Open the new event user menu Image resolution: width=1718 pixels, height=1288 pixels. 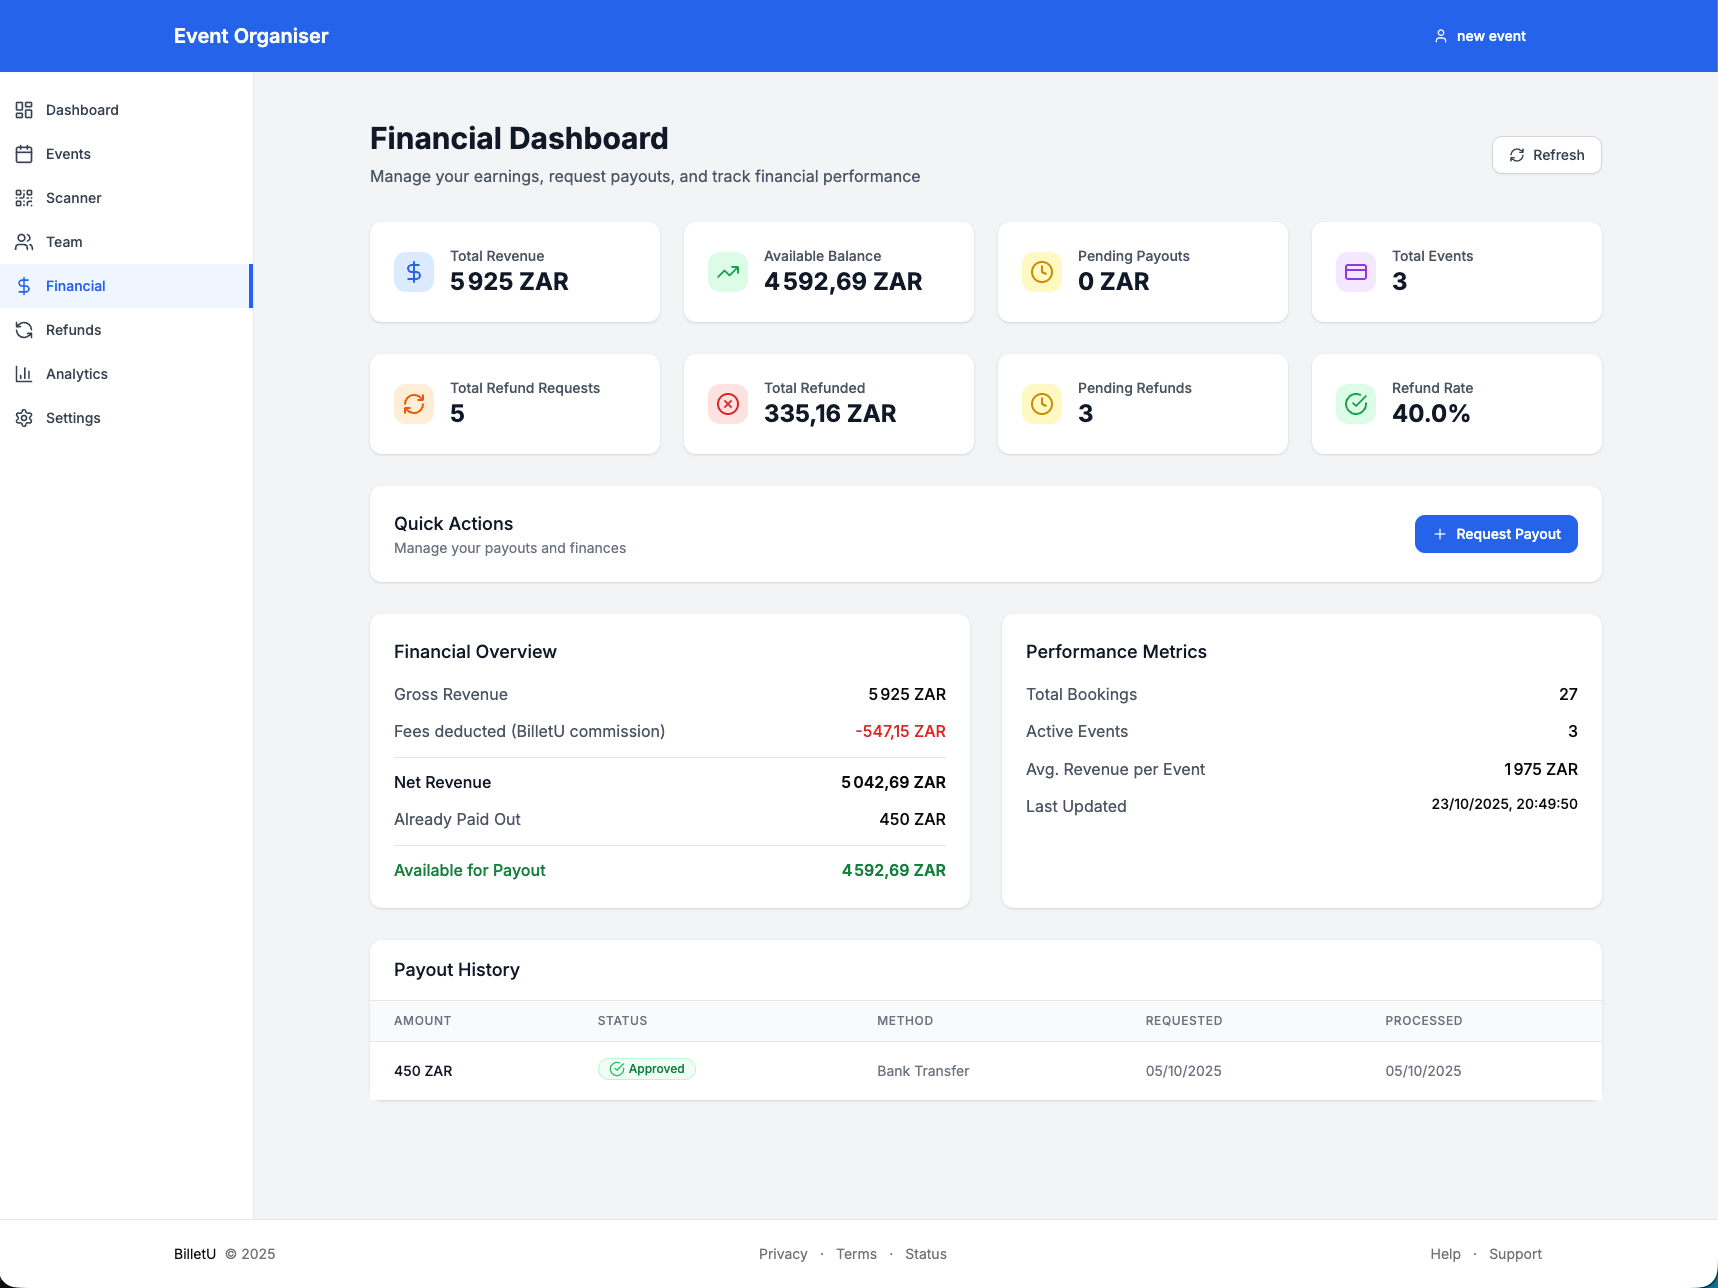(1480, 36)
